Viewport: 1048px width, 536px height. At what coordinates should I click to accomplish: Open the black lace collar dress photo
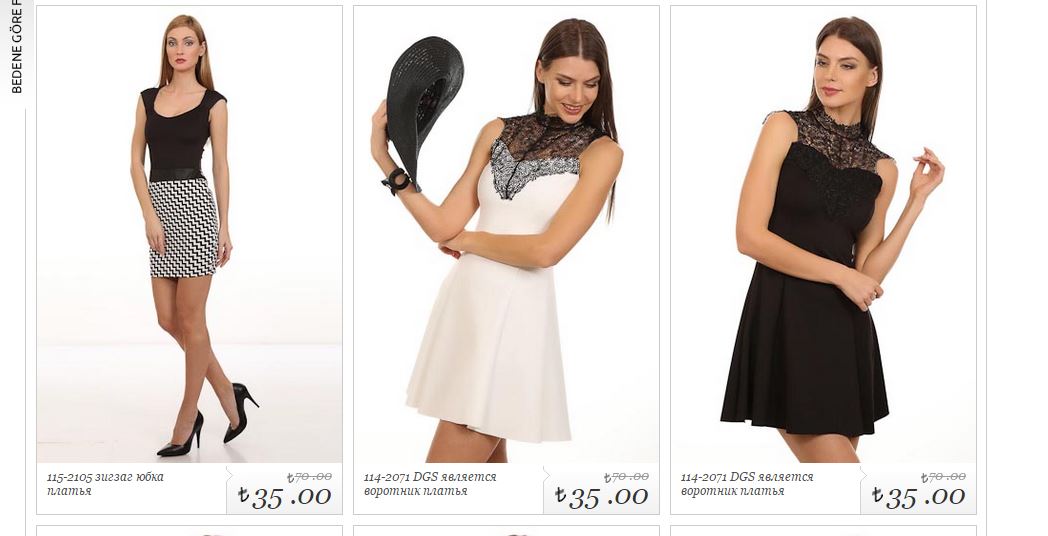click(823, 235)
